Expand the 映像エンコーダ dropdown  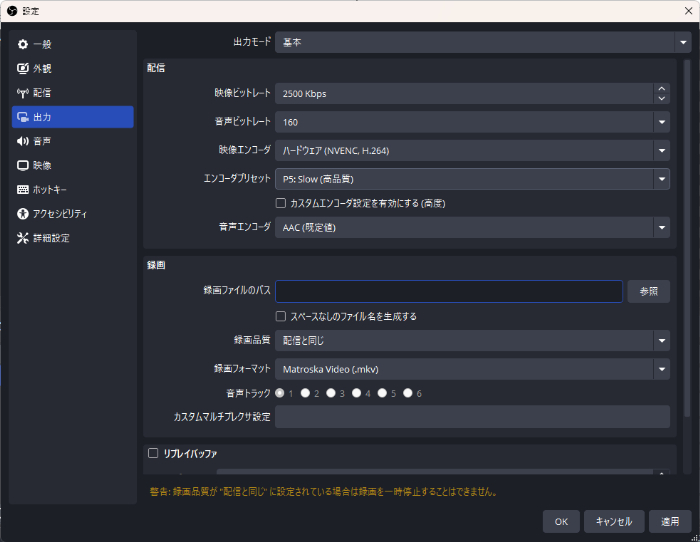(661, 151)
